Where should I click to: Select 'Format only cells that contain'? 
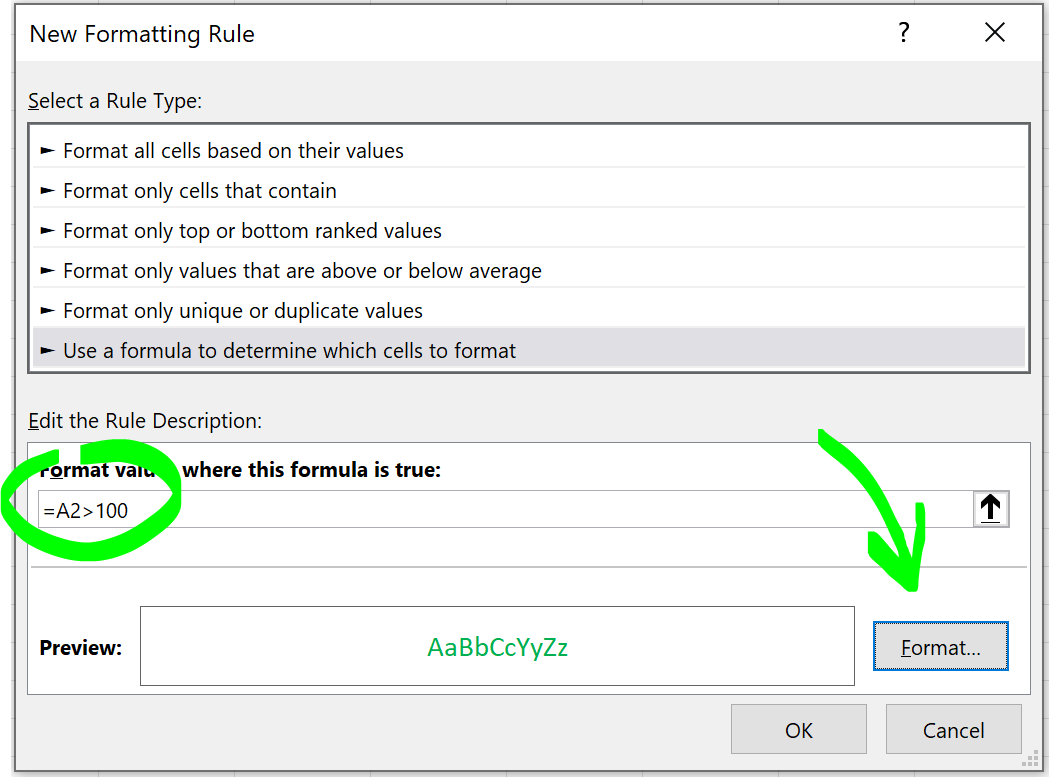pos(199,190)
